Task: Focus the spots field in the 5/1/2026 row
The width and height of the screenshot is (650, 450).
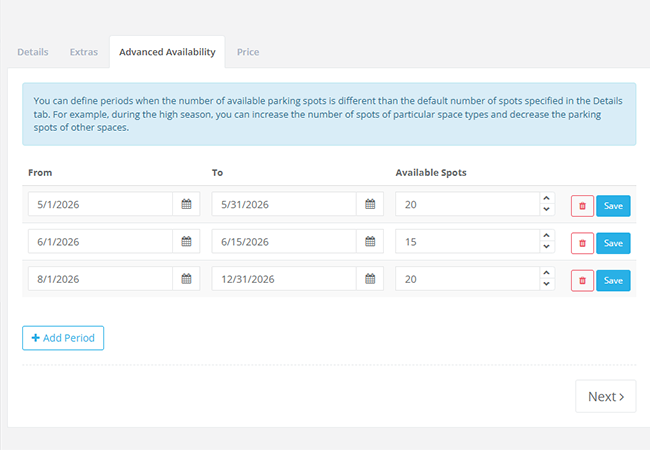Action: (x=468, y=204)
